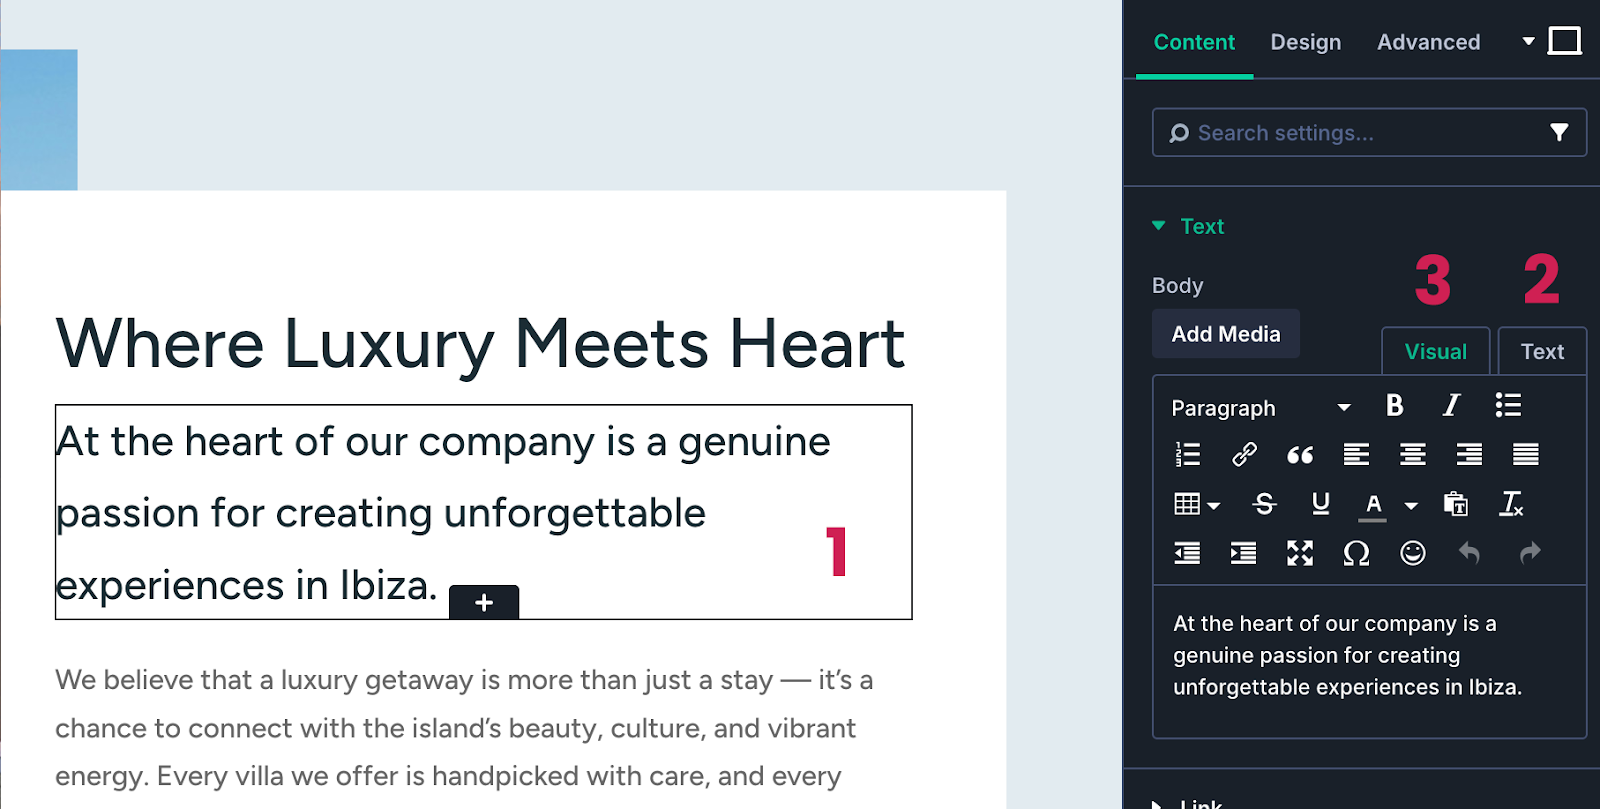Screen dimensions: 1600x809
Task: Collapse the Text settings section
Action: tap(1160, 226)
